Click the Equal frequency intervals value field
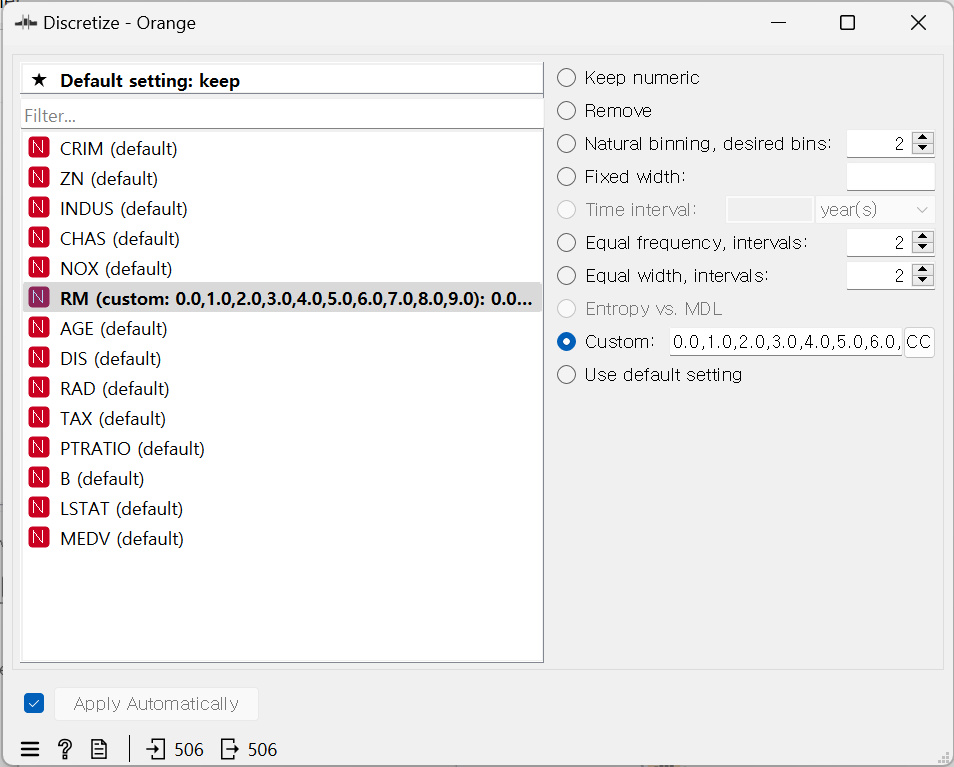This screenshot has height=767, width=954. pos(880,242)
